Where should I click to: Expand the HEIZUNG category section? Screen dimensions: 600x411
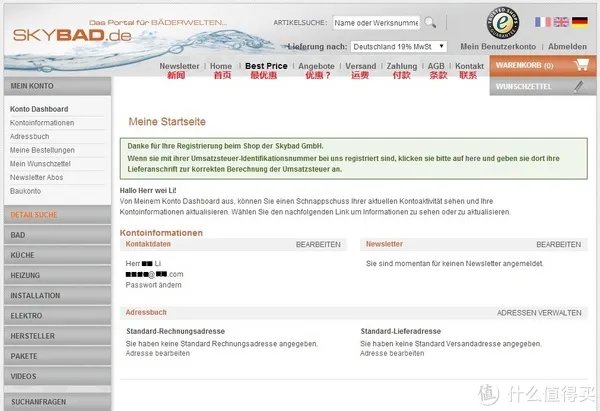point(55,275)
